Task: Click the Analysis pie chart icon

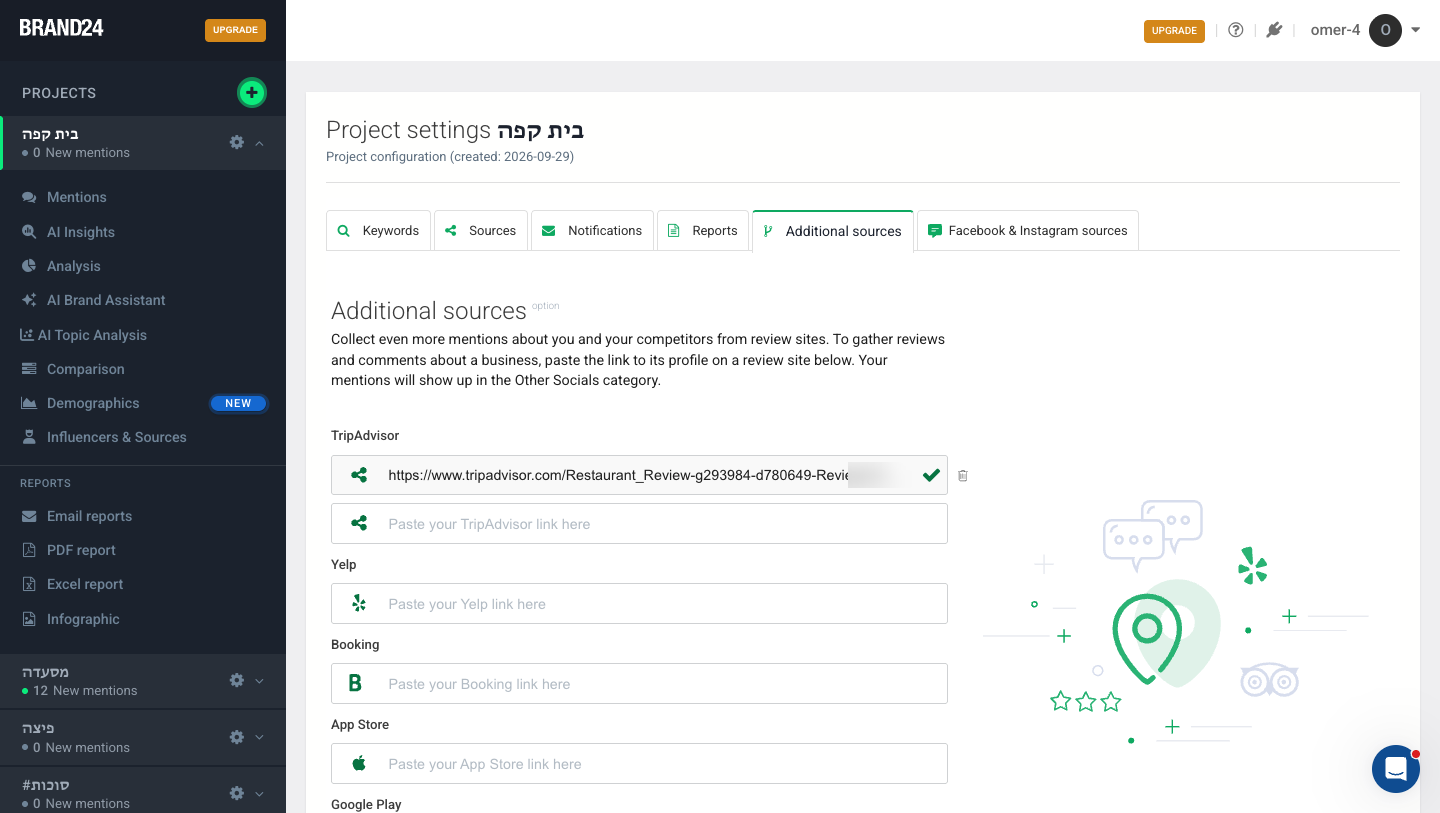Action: (29, 266)
